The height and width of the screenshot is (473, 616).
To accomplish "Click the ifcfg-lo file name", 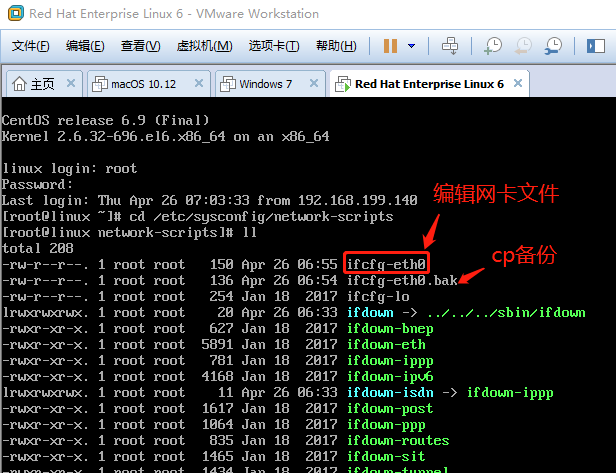I will 378,296.
